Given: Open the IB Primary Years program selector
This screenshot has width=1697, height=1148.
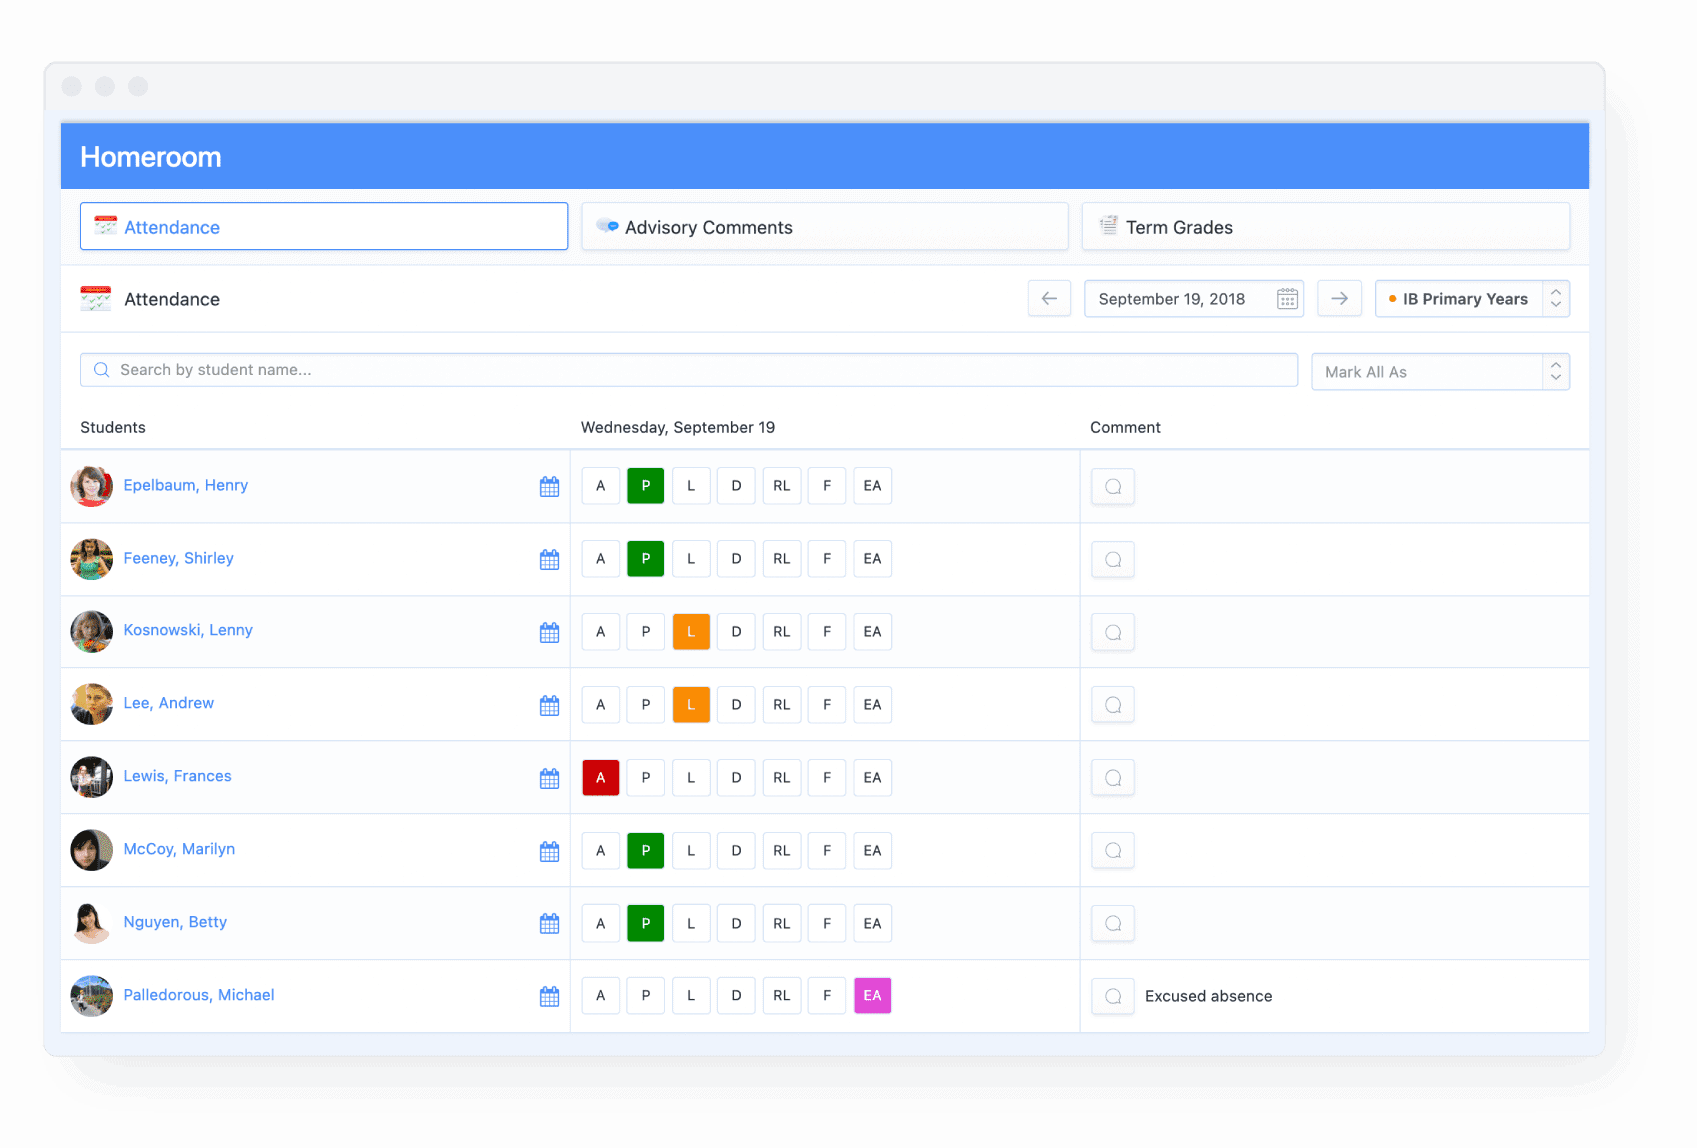Looking at the screenshot, I should [1472, 299].
